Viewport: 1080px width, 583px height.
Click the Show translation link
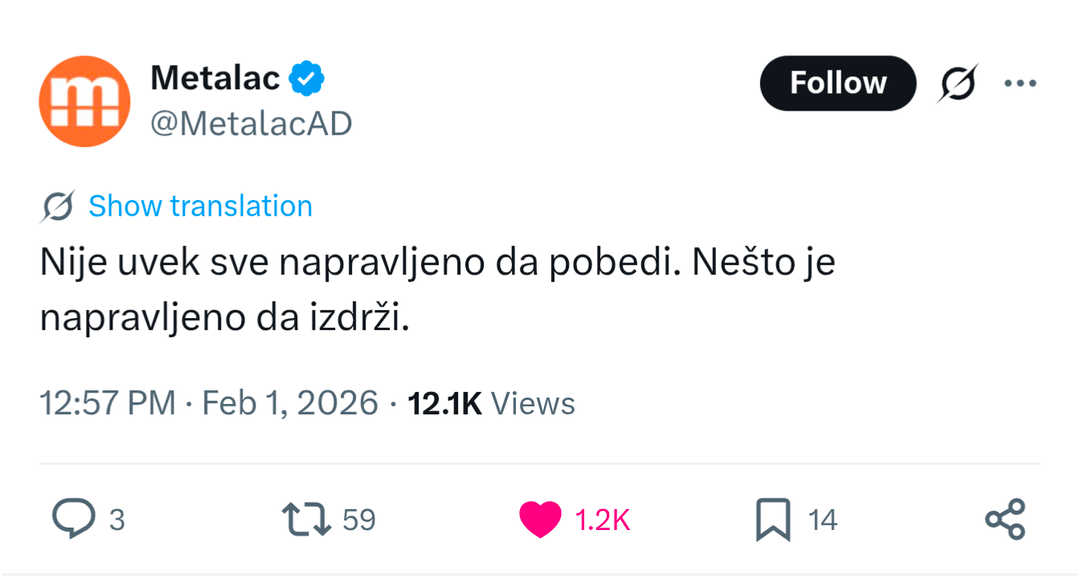click(200, 206)
